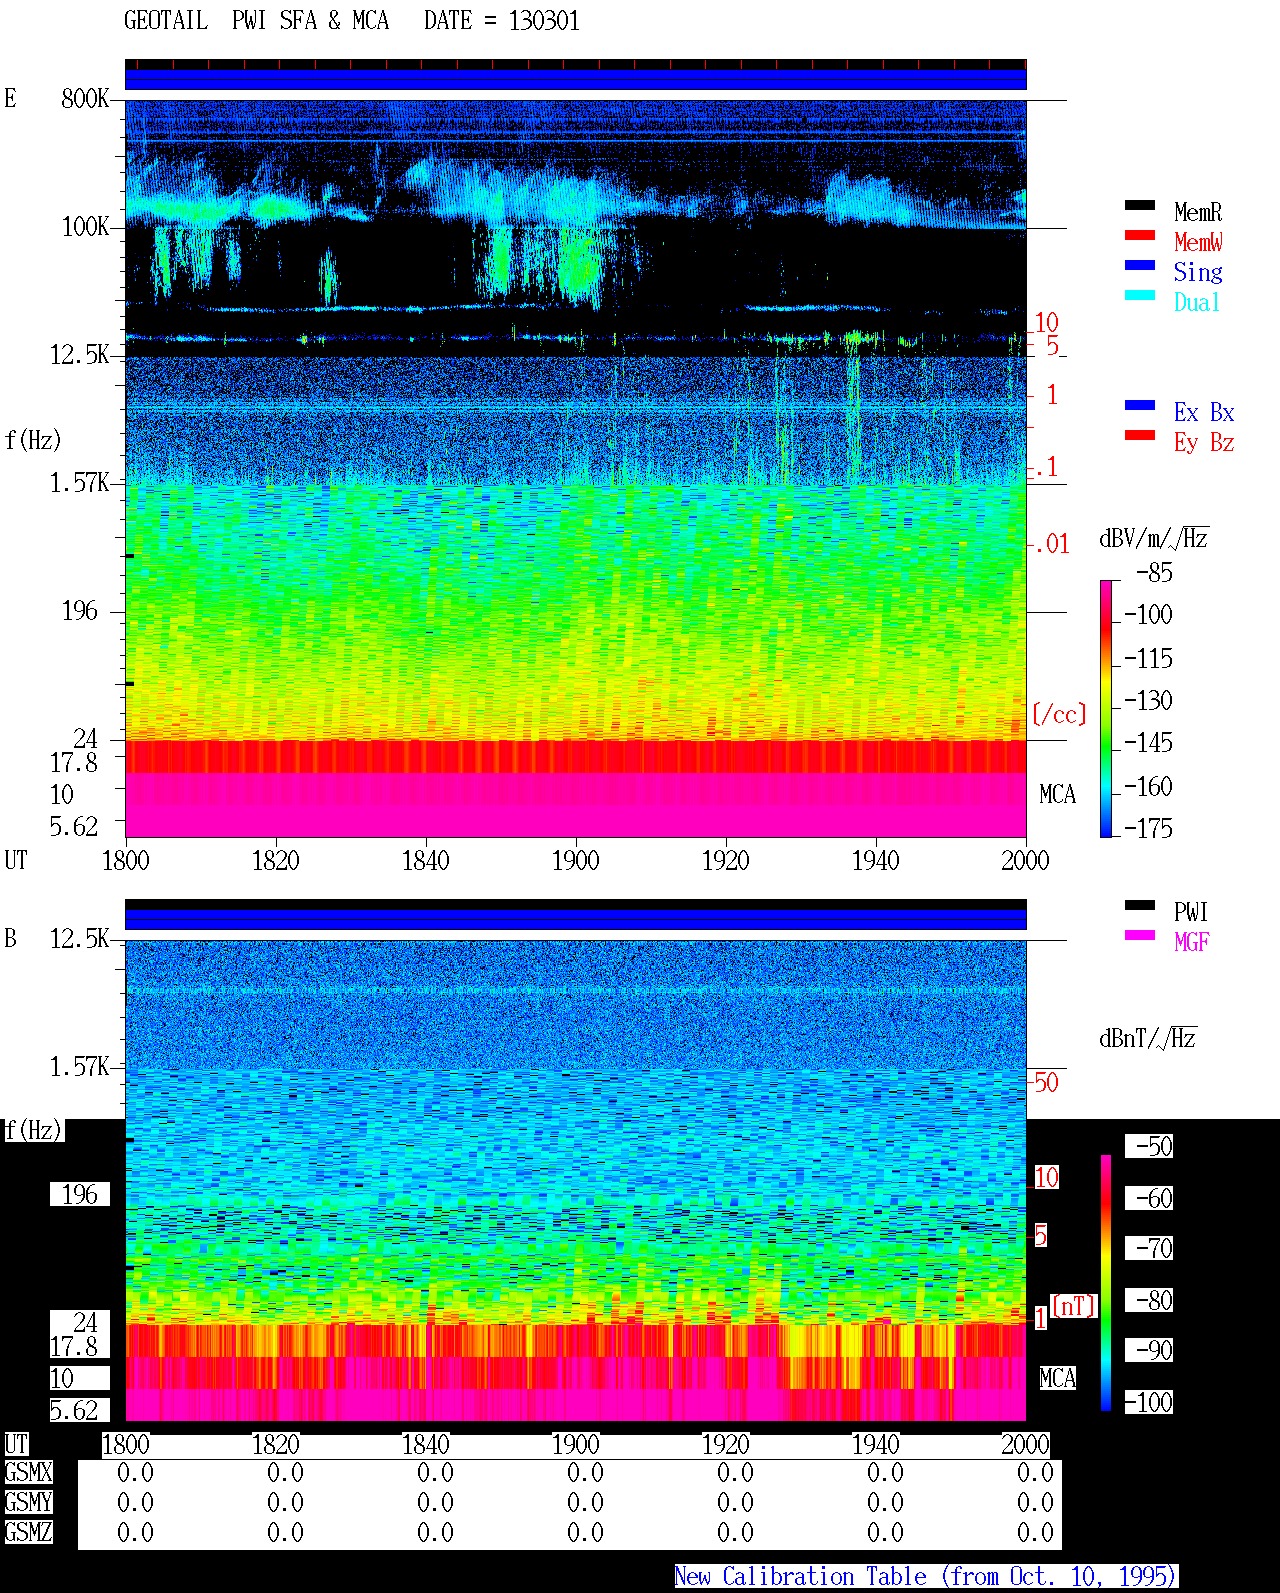
Task: Click the 'Ex Bx' legend label
Action: coord(1204,412)
